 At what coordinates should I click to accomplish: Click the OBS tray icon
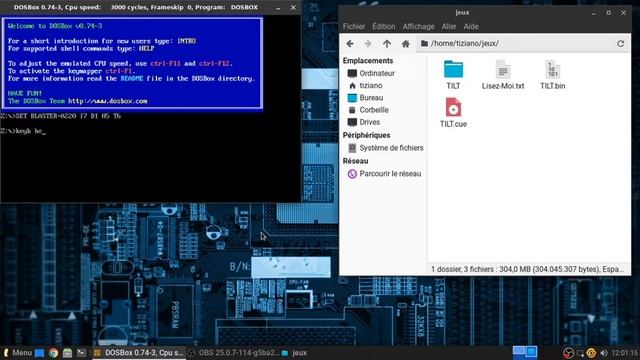coord(568,353)
